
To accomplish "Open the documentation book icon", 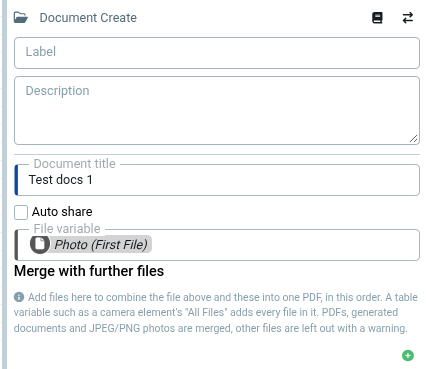I will [x=377, y=18].
